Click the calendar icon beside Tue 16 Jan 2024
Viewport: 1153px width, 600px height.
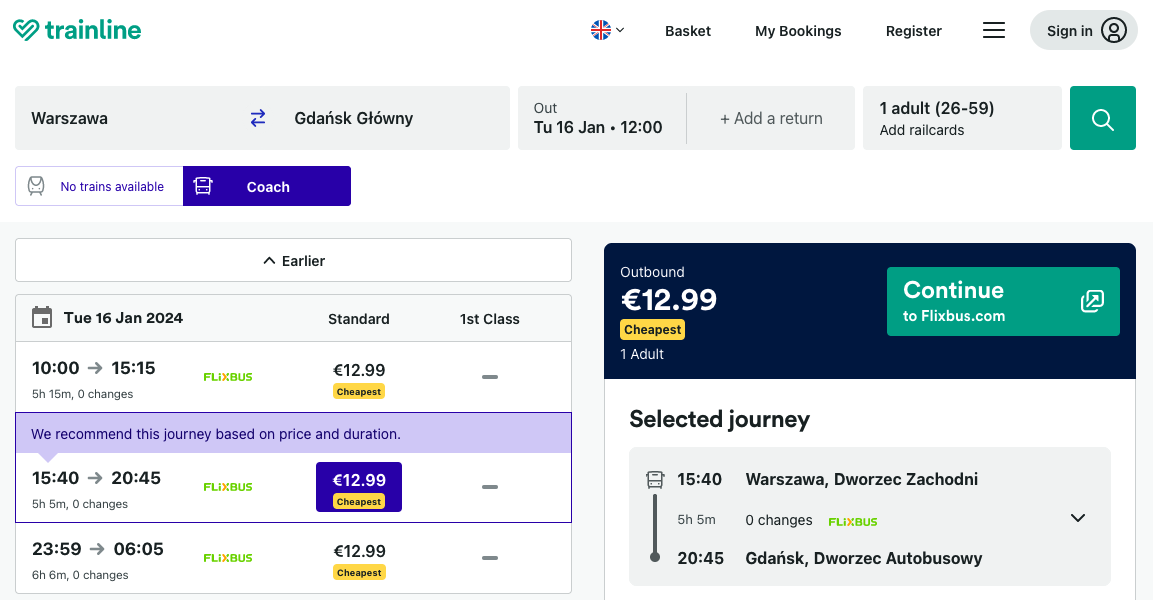42,318
